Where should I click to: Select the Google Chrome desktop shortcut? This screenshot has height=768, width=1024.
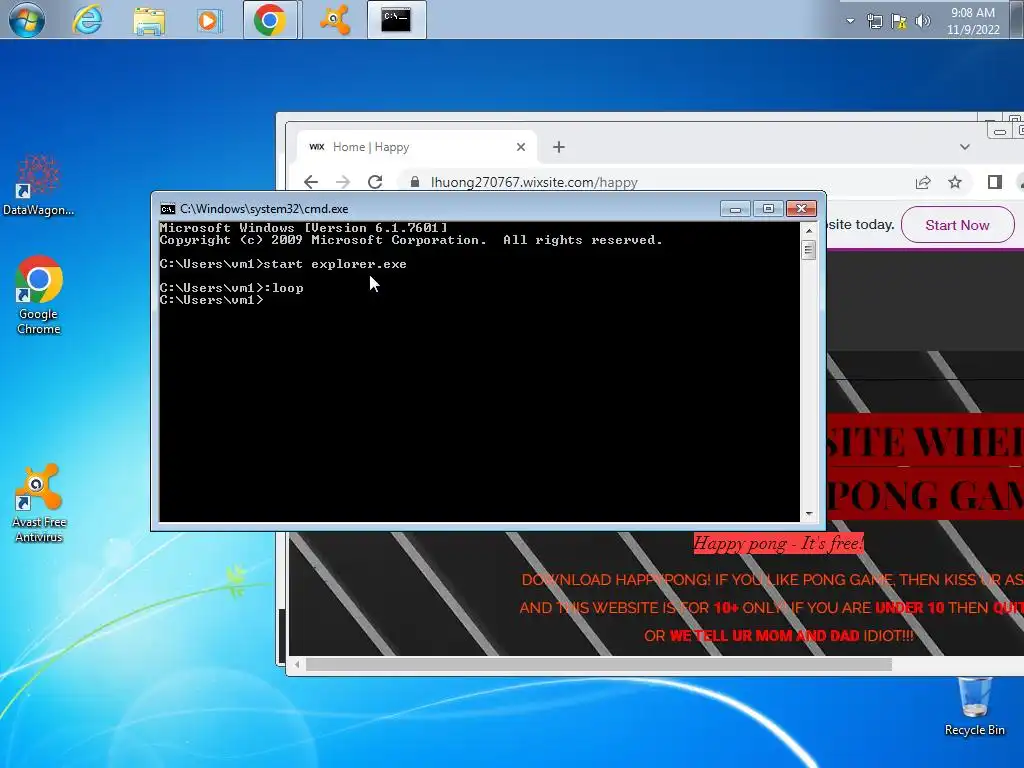39,295
